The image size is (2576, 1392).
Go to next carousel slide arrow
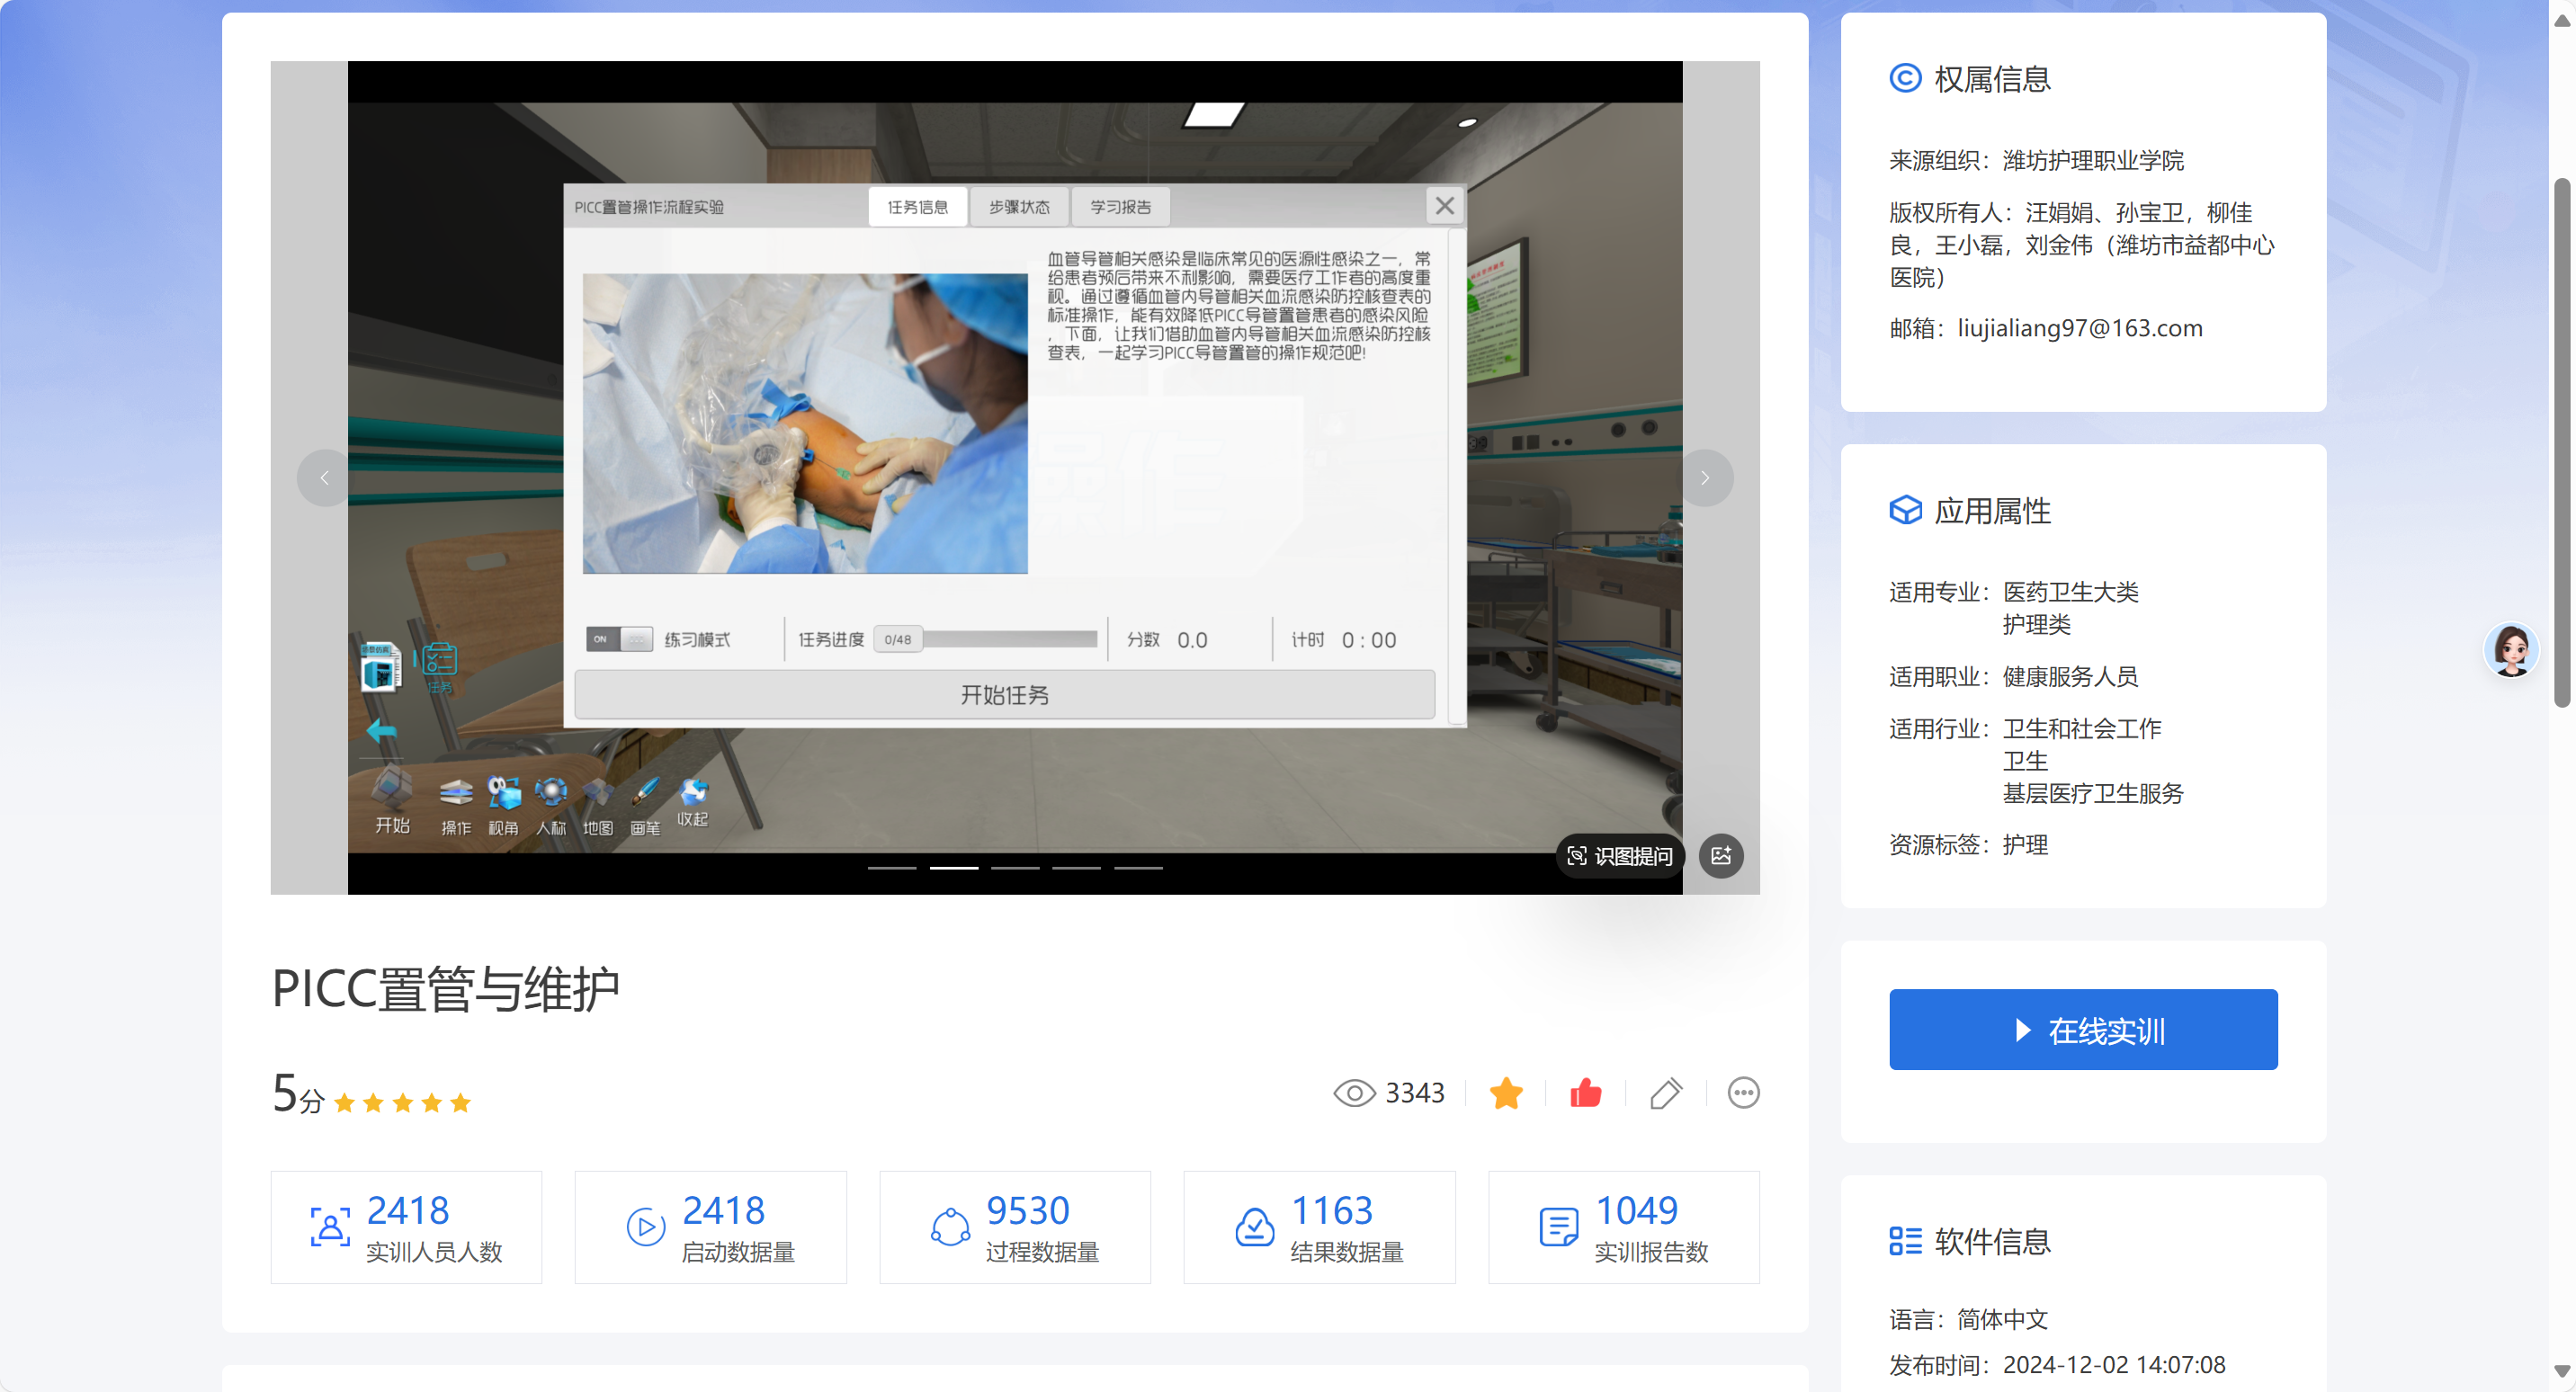point(1705,478)
